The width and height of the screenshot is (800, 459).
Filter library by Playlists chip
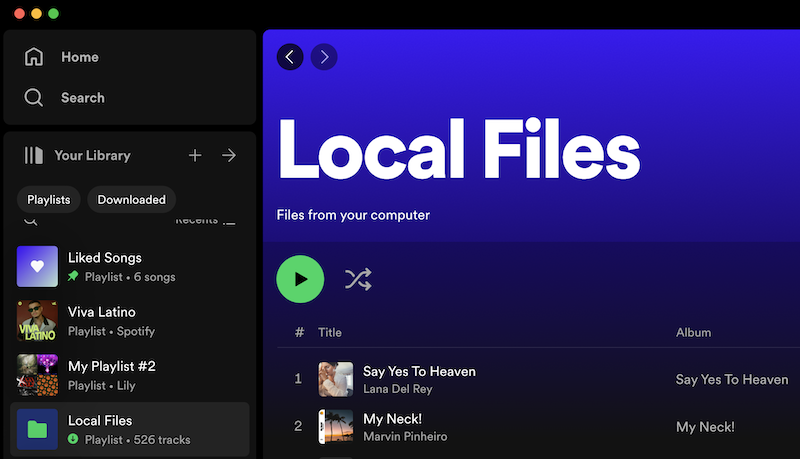49,199
